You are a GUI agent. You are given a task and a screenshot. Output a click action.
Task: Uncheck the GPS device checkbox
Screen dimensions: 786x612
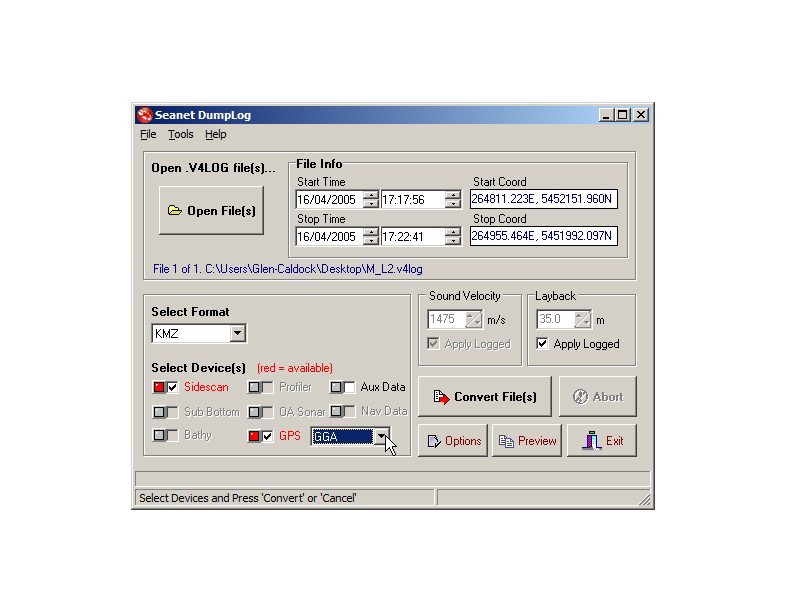pyautogui.click(x=267, y=436)
